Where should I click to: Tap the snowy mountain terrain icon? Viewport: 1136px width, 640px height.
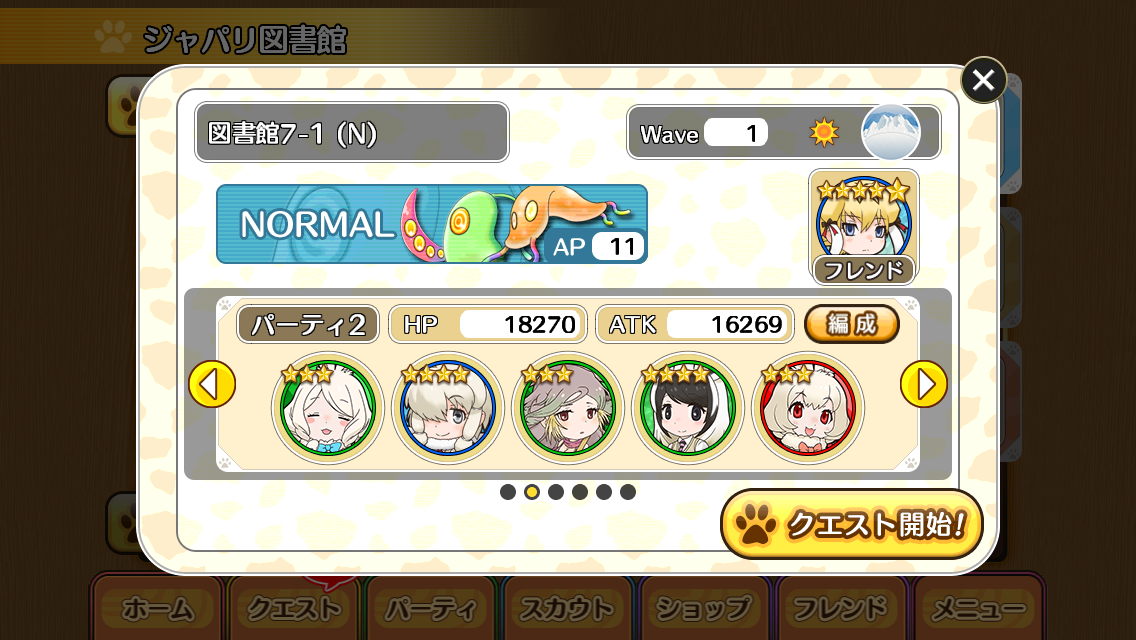[890, 132]
